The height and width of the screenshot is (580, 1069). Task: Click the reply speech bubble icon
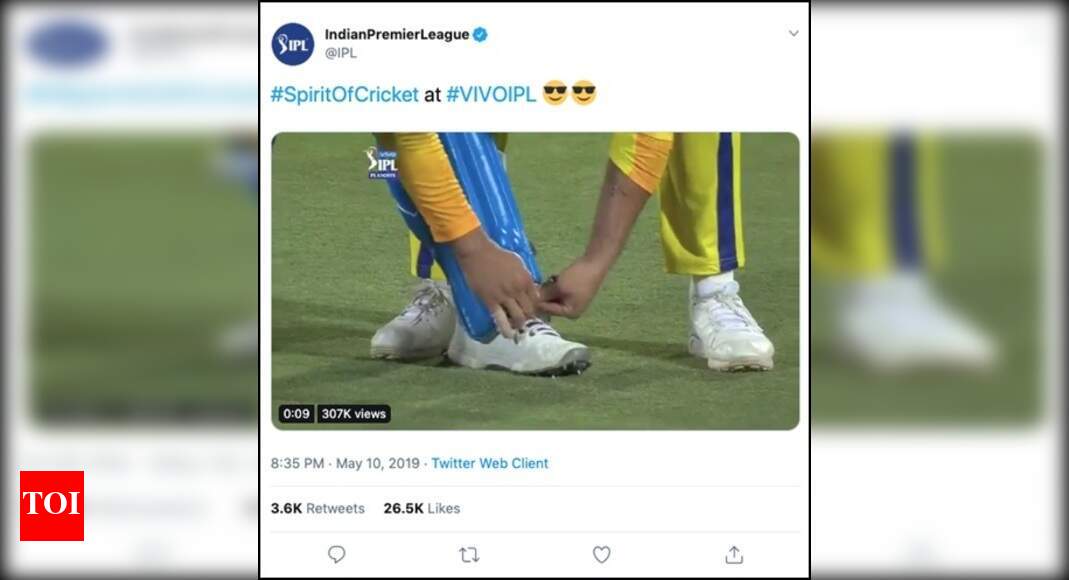pos(336,554)
